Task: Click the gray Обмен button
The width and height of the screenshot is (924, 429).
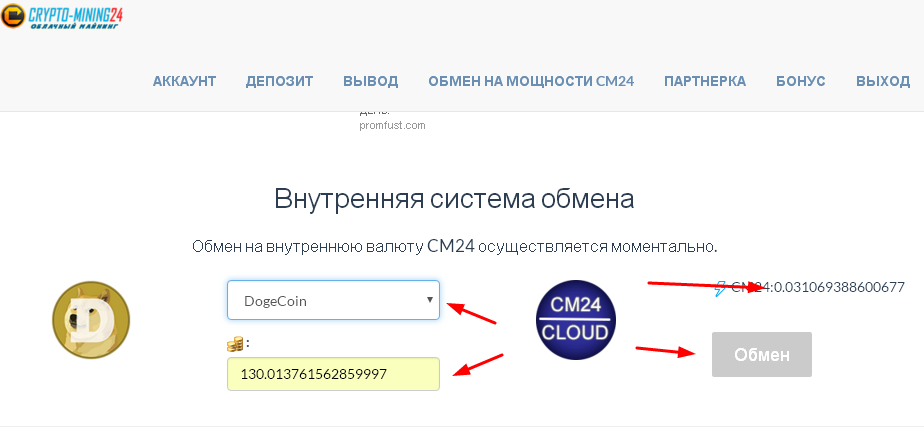Action: [x=762, y=354]
